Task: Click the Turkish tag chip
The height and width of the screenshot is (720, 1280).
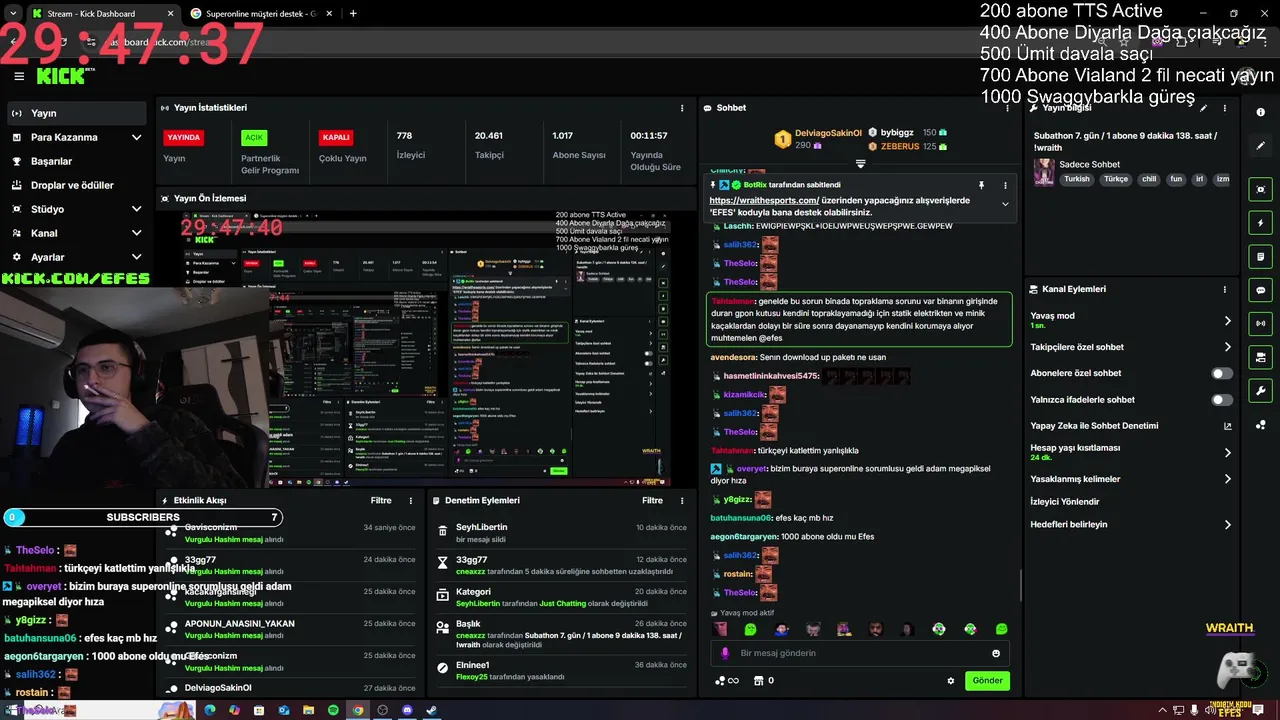Action: 1077,179
